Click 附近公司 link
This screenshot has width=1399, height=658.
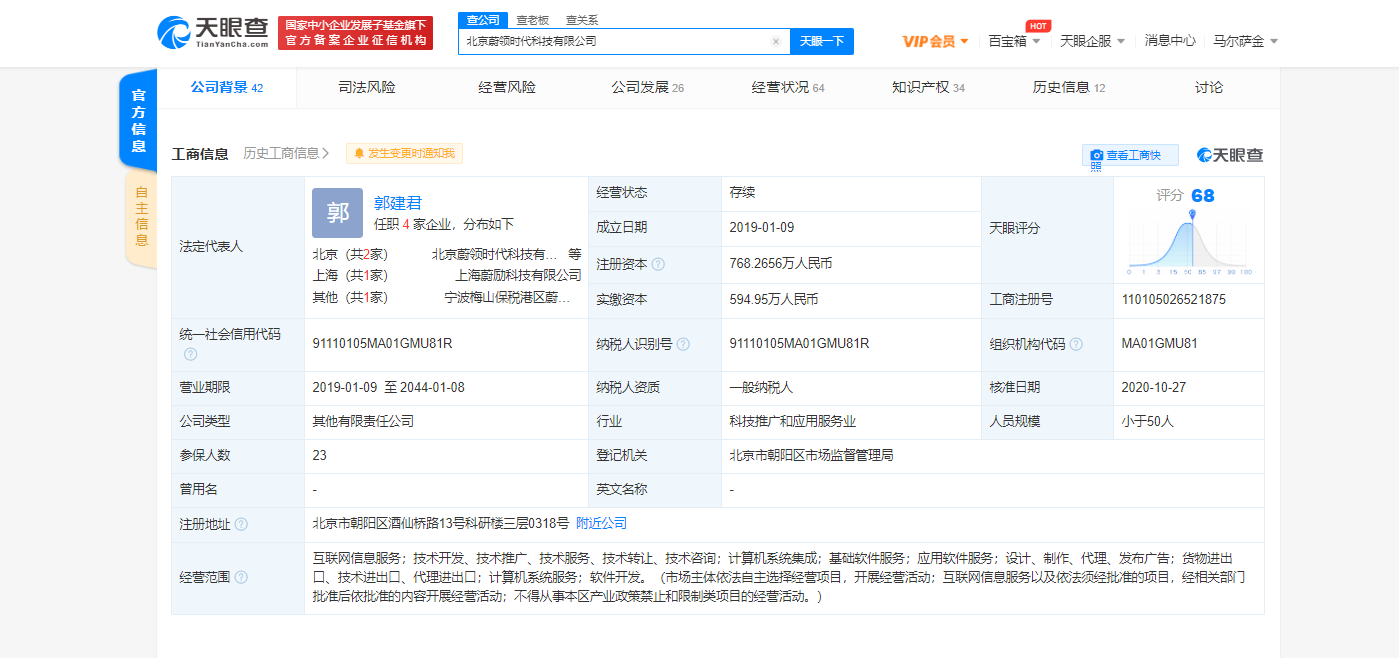point(602,523)
